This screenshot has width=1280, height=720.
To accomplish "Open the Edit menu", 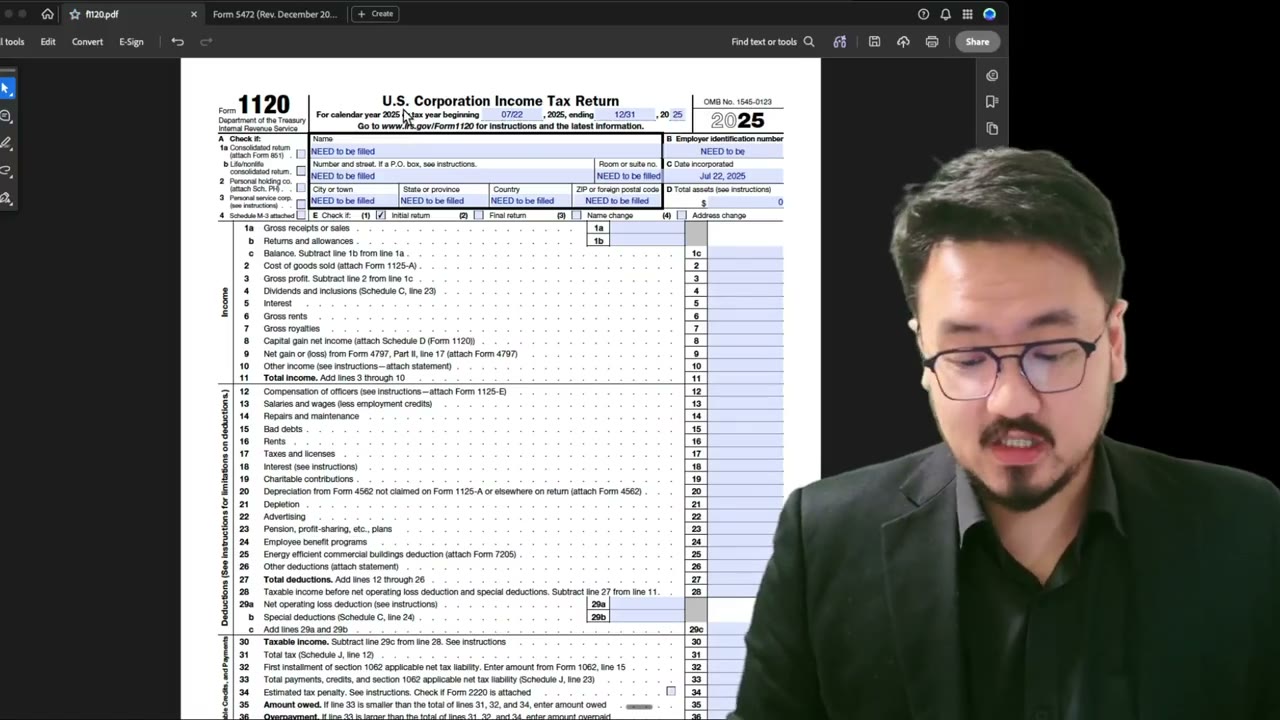I will click(x=48, y=42).
